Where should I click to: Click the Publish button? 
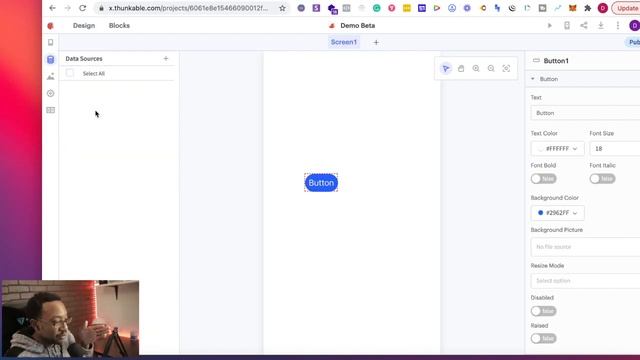(633, 42)
